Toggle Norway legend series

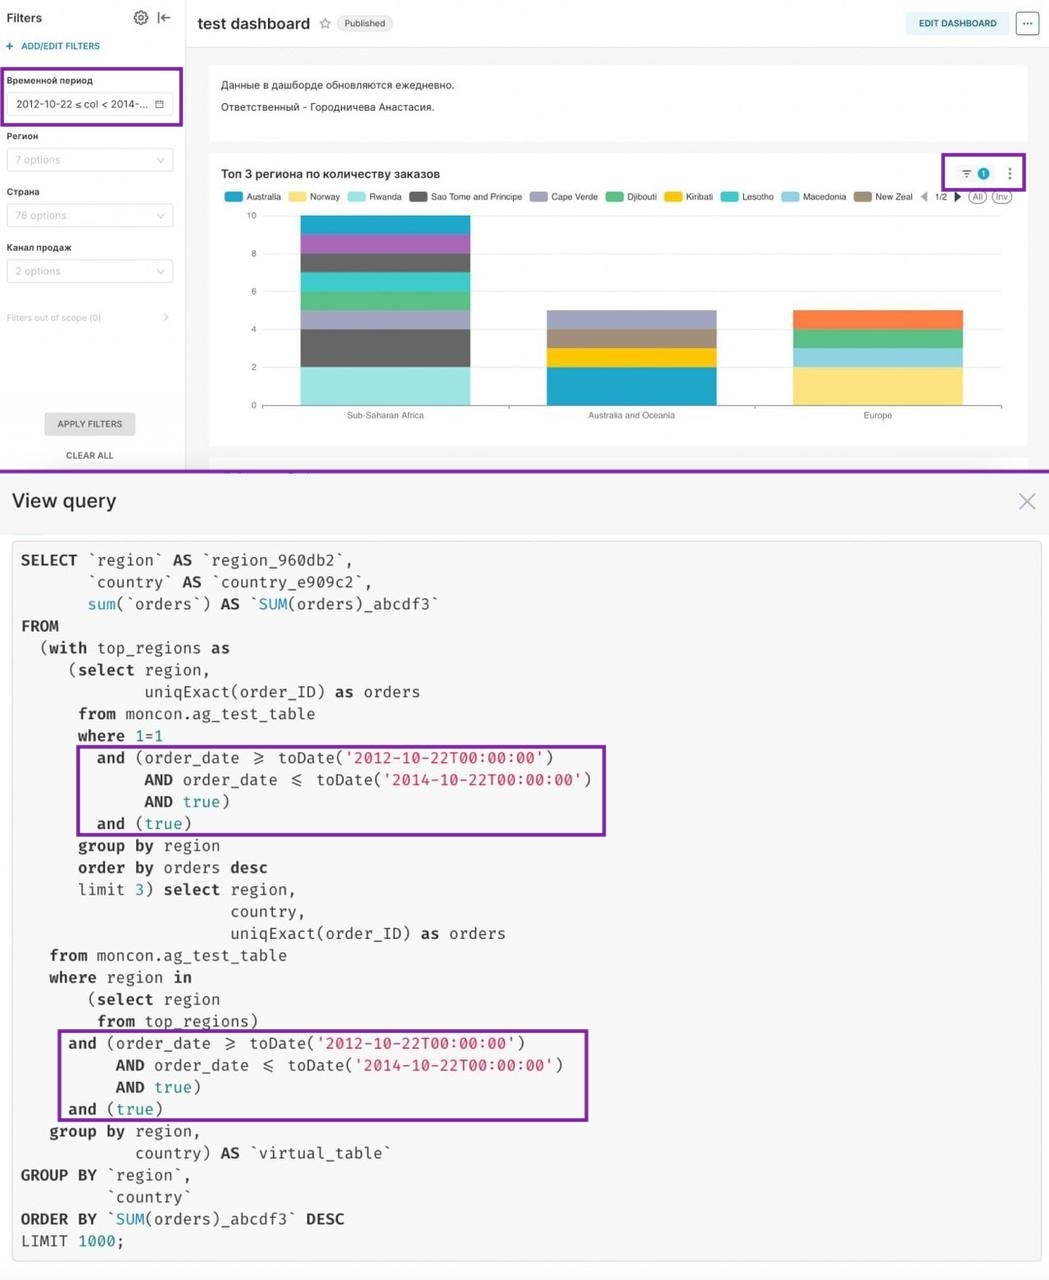(314, 197)
